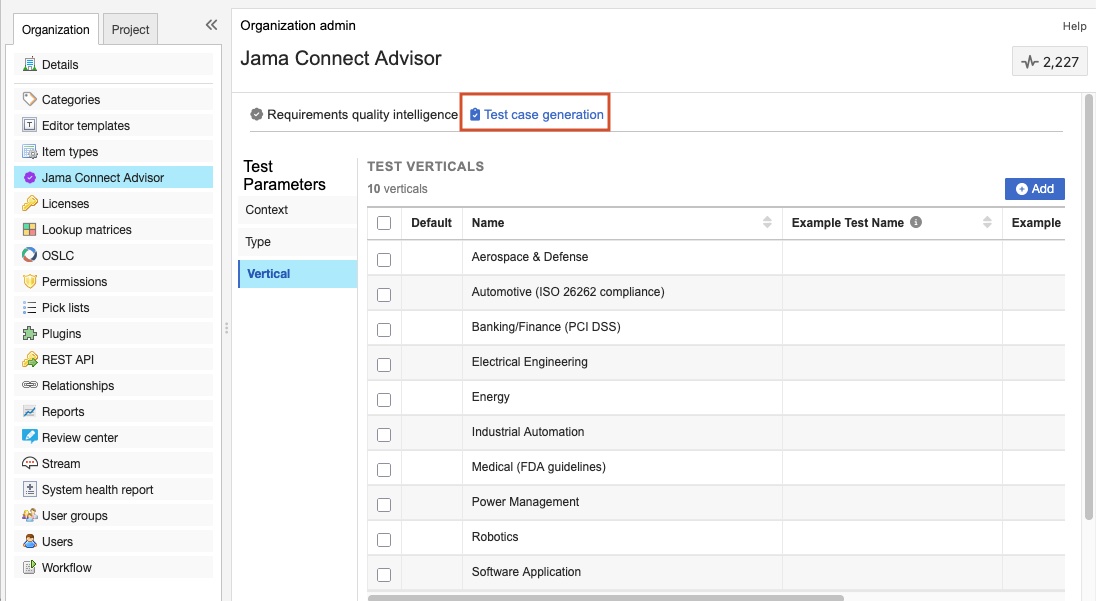Image resolution: width=1096 pixels, height=601 pixels.
Task: Click the blue Add button
Action: pyautogui.click(x=1034, y=189)
